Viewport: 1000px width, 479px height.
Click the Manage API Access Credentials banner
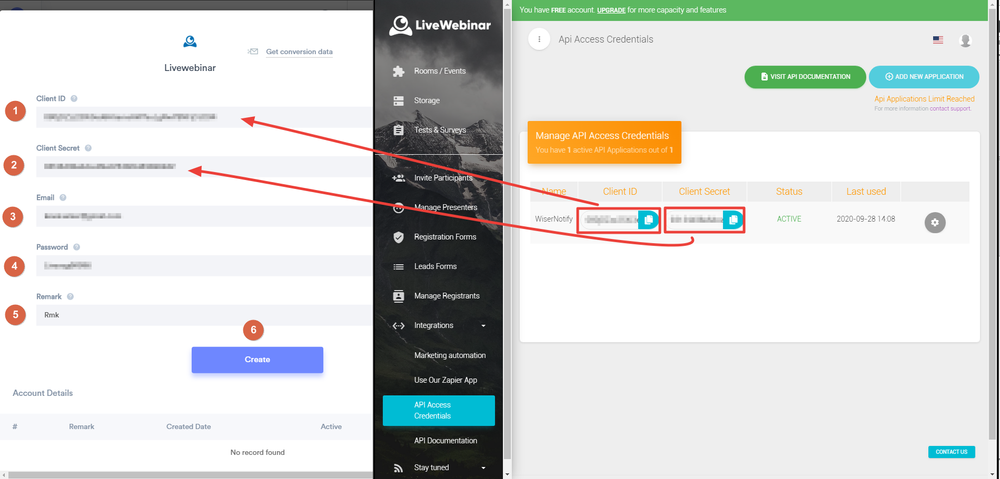click(604, 142)
